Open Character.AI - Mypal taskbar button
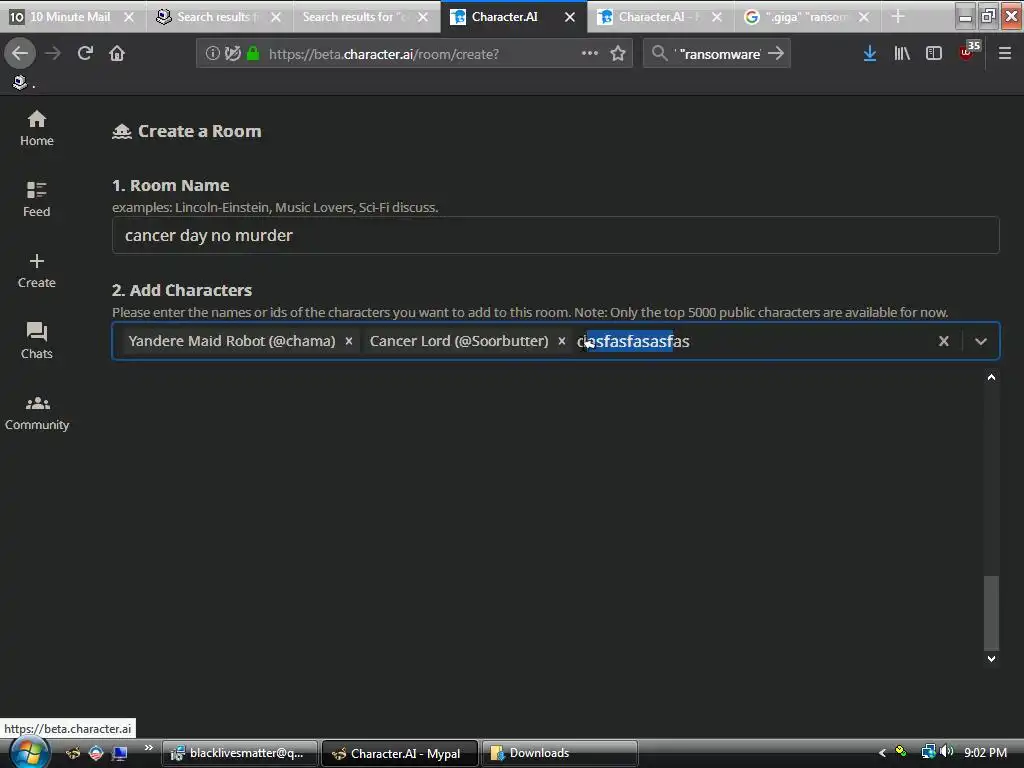 click(400, 753)
